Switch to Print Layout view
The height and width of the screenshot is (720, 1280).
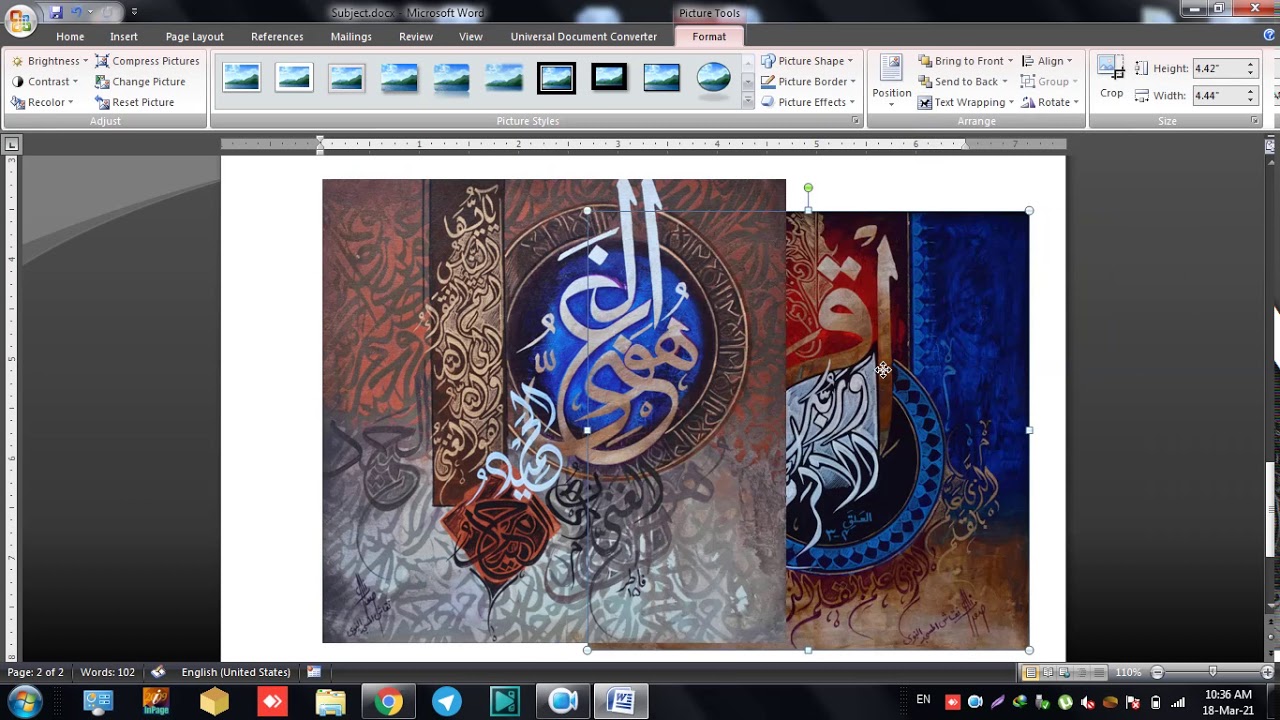coord(1030,672)
